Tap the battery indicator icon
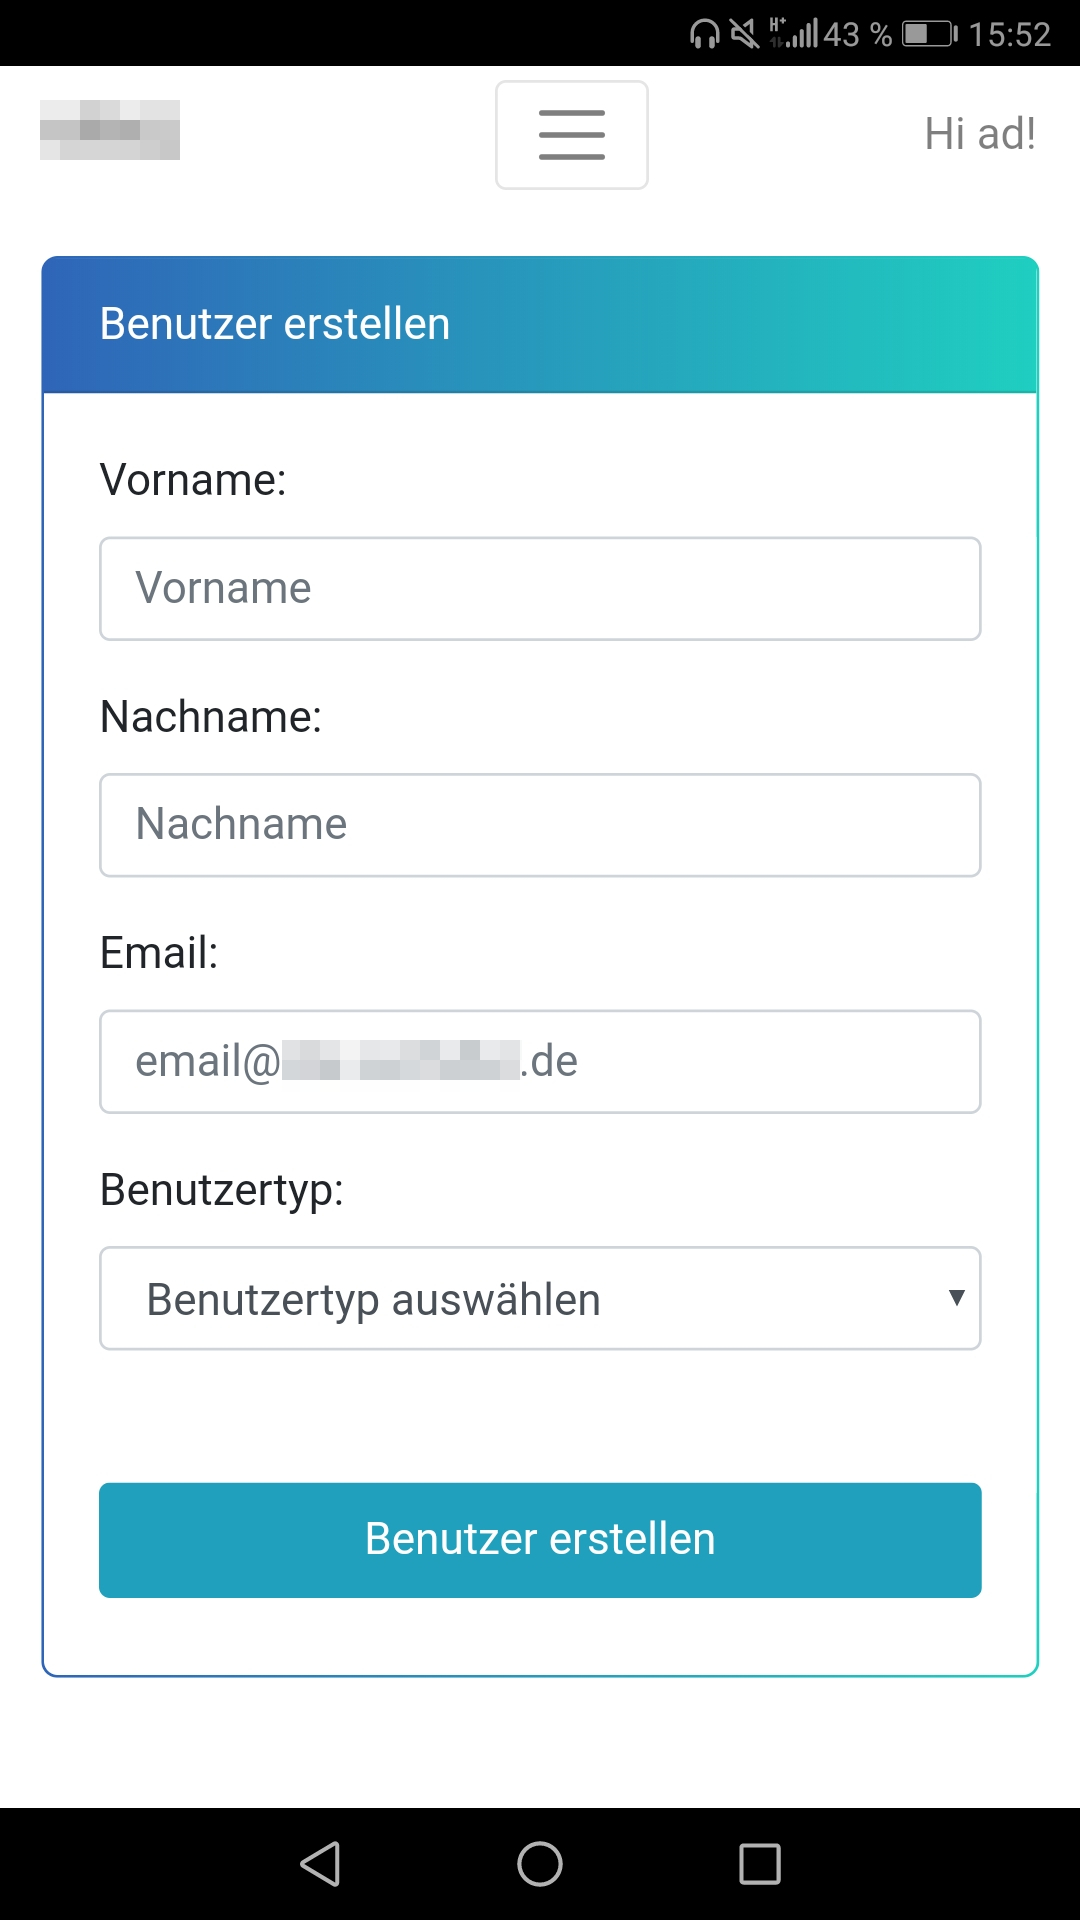 pos(930,34)
